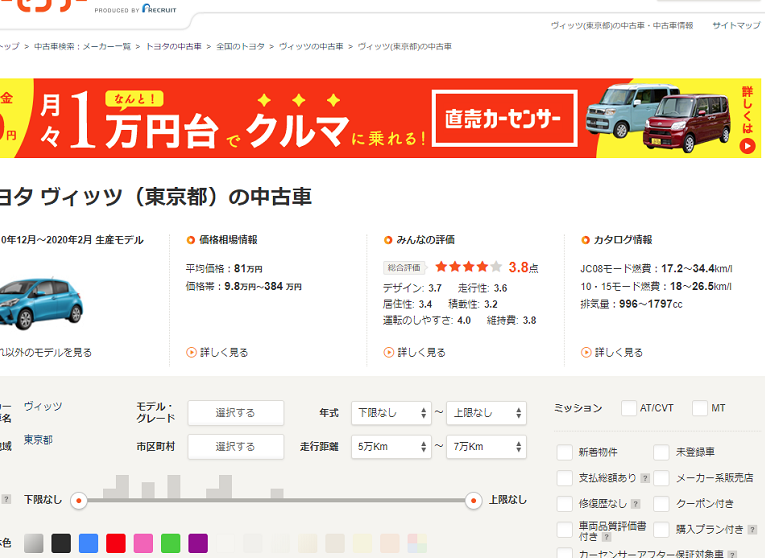Screen dimensions: 765x558
Task: Enable the AT/CVT transmission checkbox
Action: coord(629,408)
